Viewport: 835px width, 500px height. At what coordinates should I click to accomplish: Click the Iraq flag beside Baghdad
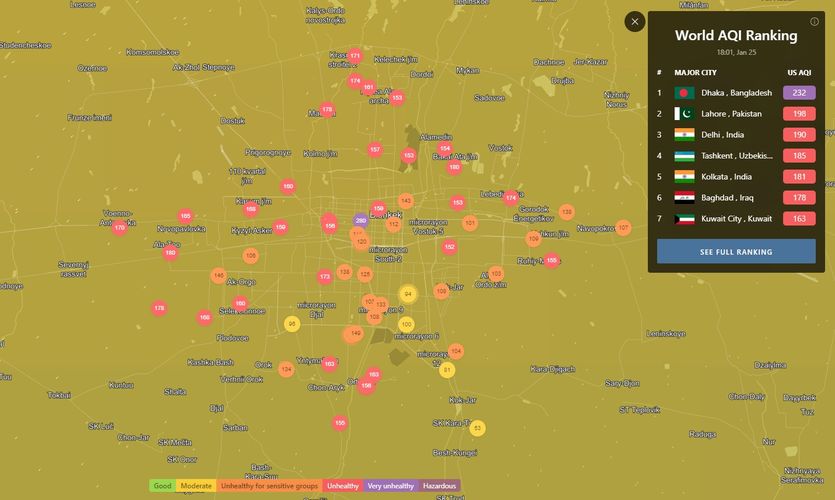point(684,198)
